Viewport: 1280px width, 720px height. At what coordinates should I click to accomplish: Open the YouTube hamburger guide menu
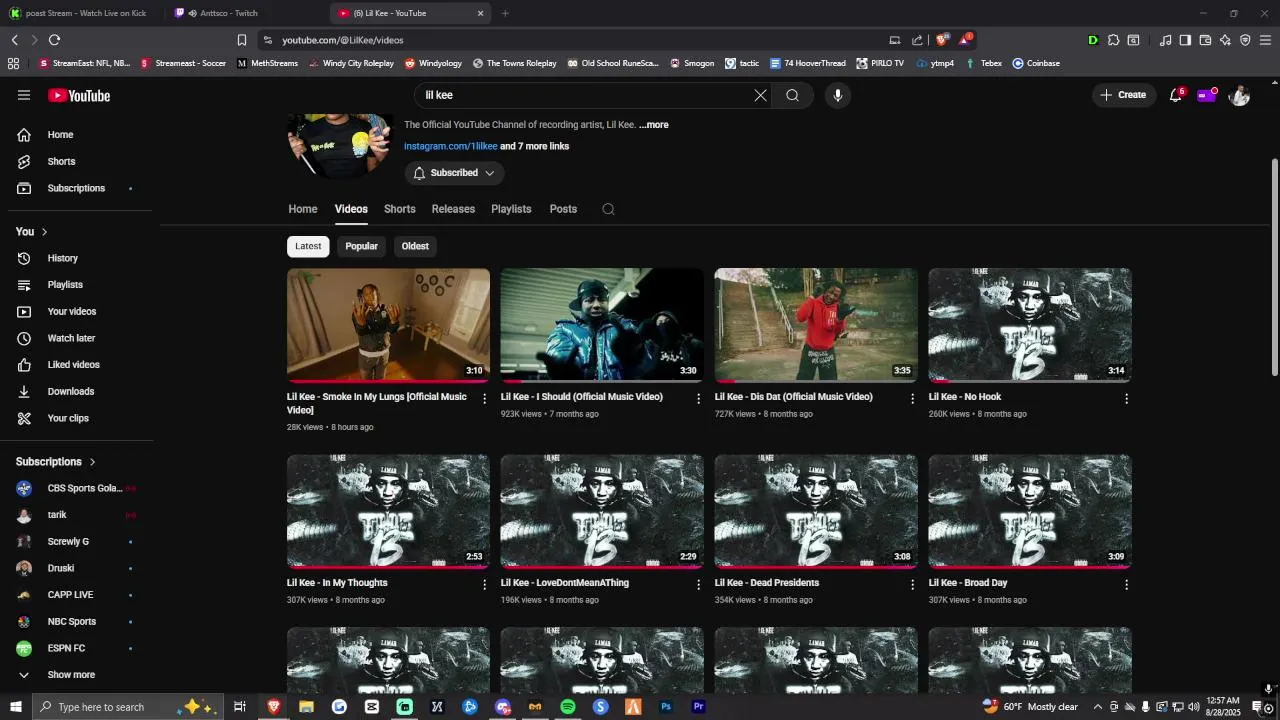(x=24, y=95)
